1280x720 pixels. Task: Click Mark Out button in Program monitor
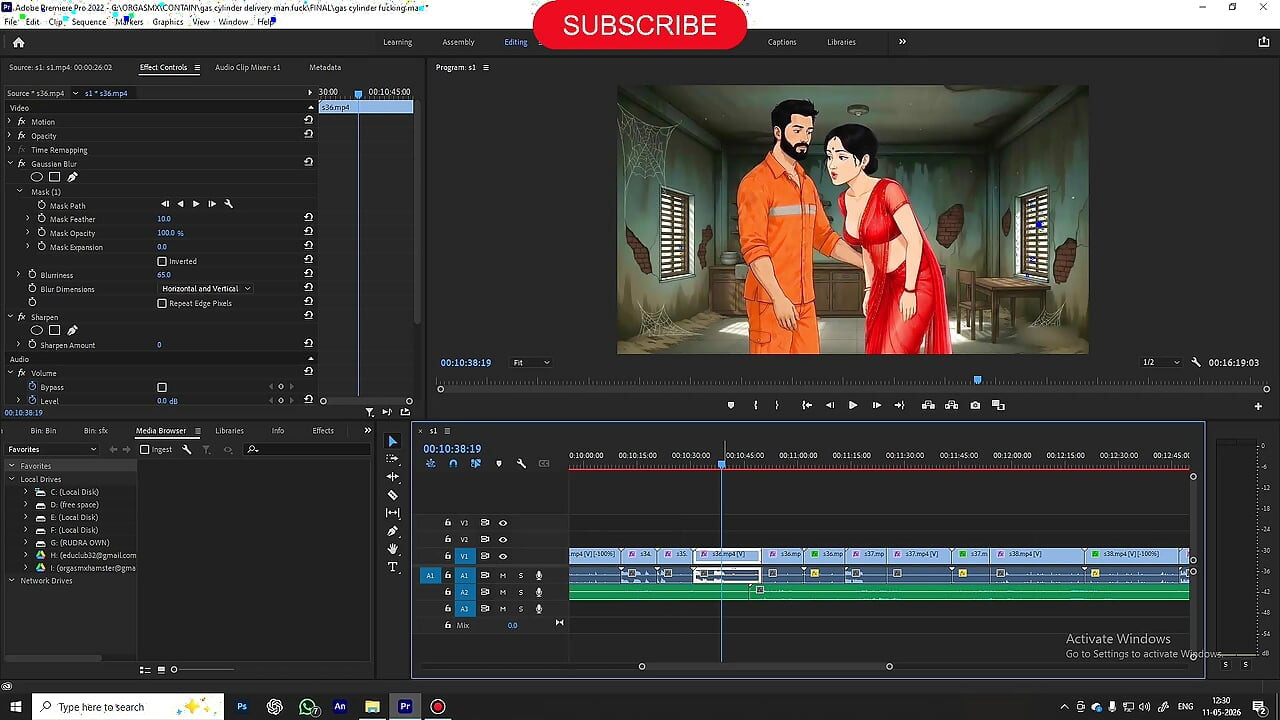pos(777,405)
